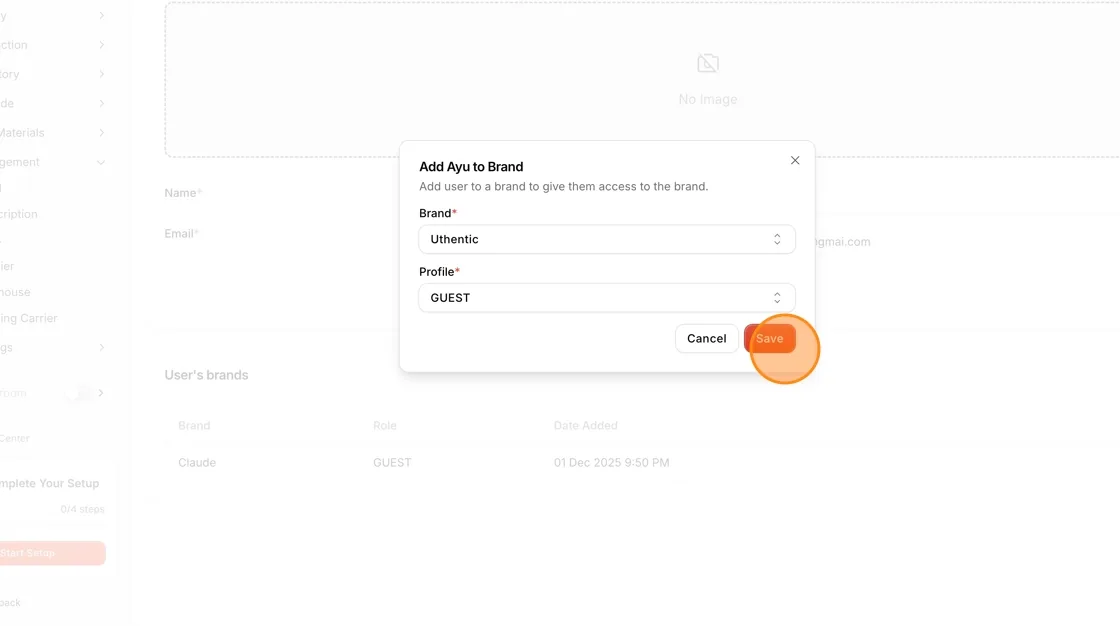
Task: Select the Materials sidebar item
Action: [22, 133]
